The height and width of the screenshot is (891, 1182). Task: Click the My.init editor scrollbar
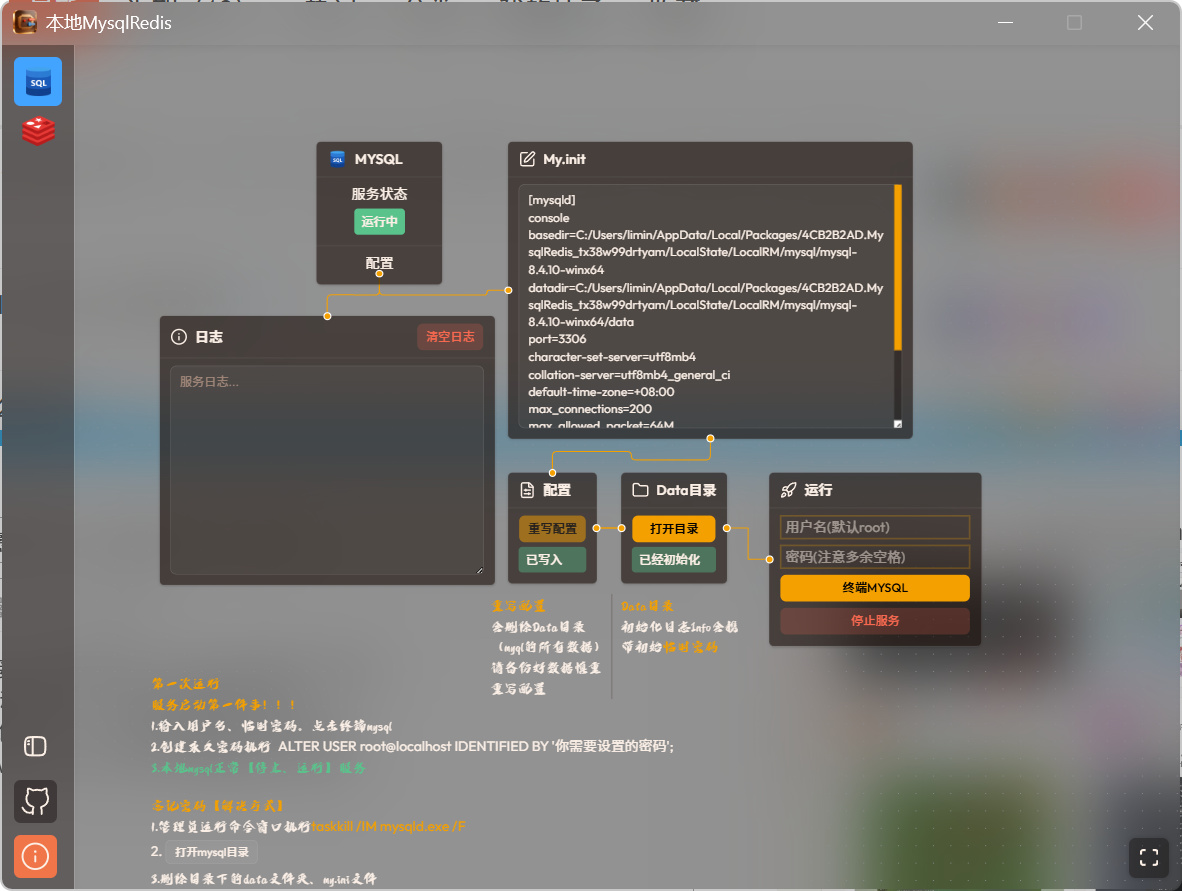898,268
